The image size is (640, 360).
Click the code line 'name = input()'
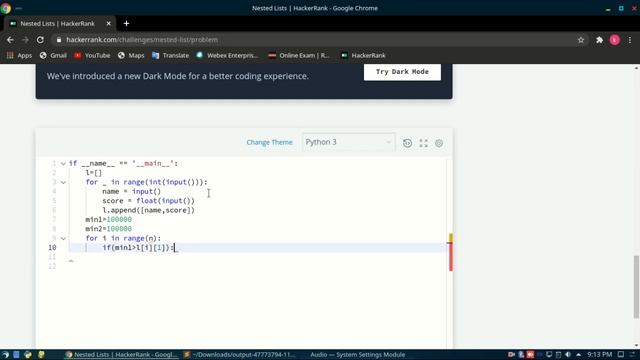[131, 191]
